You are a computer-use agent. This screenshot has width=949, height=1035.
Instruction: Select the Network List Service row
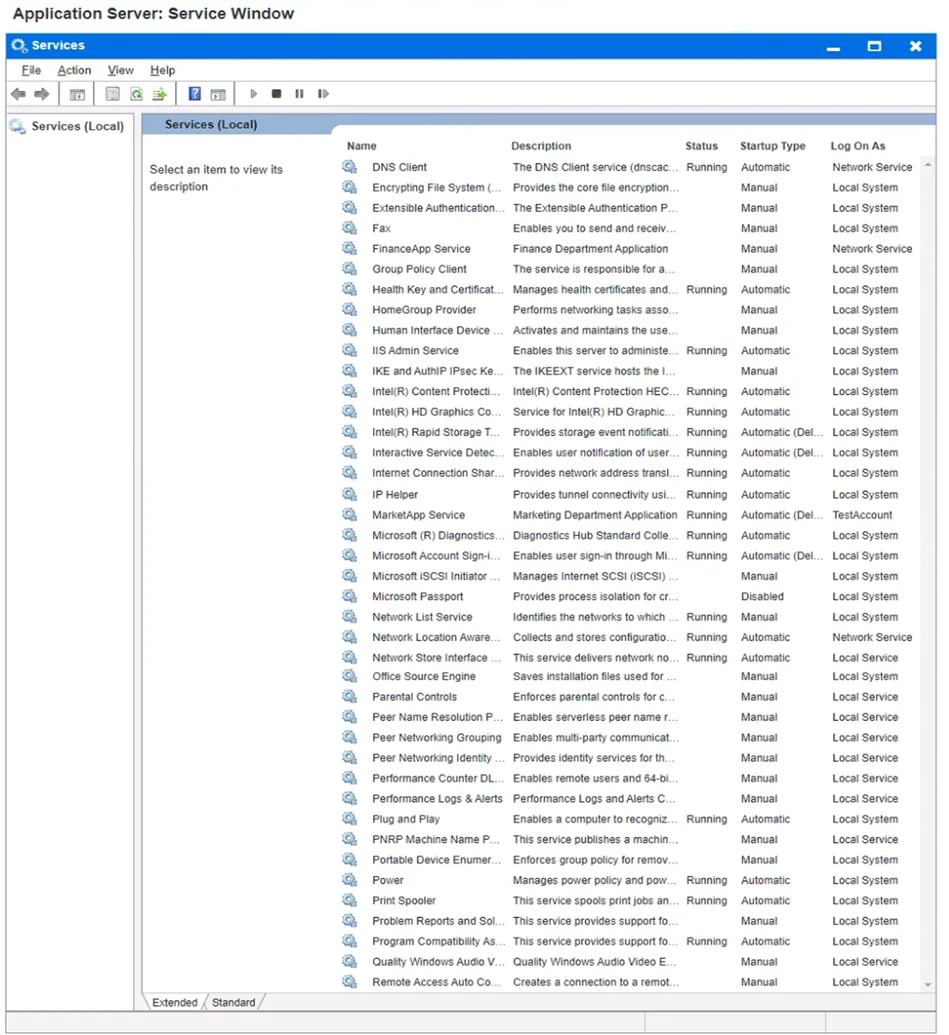(x=630, y=617)
